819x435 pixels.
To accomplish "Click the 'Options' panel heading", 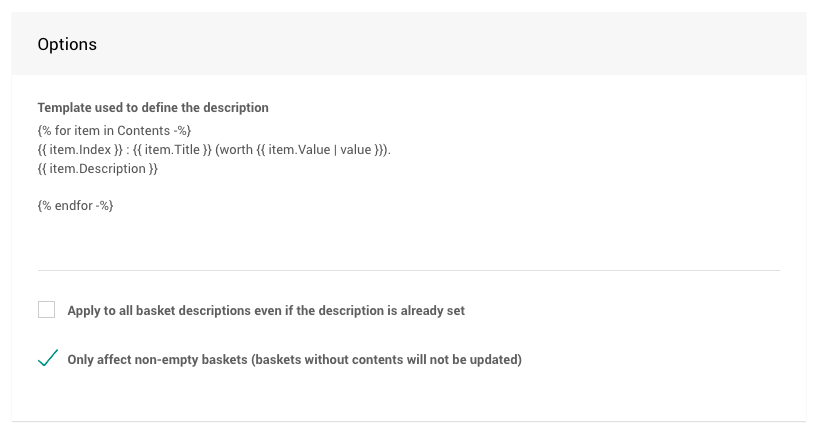I will click(67, 45).
